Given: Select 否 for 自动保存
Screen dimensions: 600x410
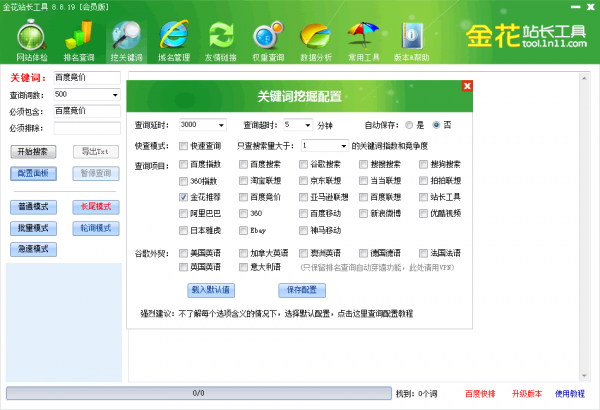Looking at the screenshot, I should coord(436,125).
